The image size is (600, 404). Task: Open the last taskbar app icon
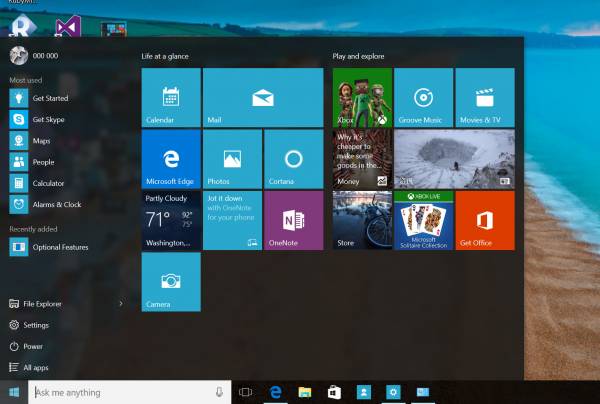pyautogui.click(x=422, y=392)
